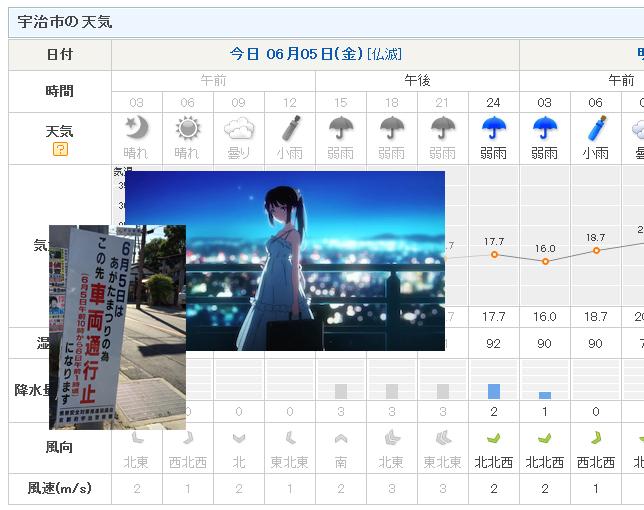Viewport: 644px width, 510px height.
Task: Select the 24 hour column header
Action: [x=494, y=102]
